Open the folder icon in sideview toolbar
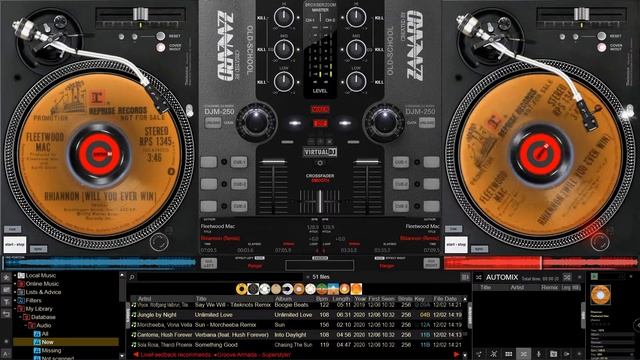This screenshot has height=360, width=640. (553, 354)
